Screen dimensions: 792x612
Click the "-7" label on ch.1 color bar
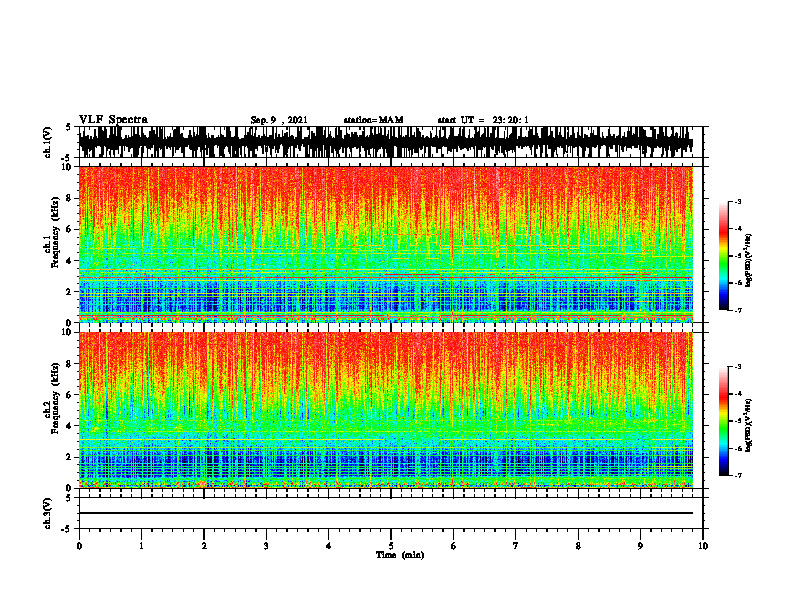[x=738, y=310]
